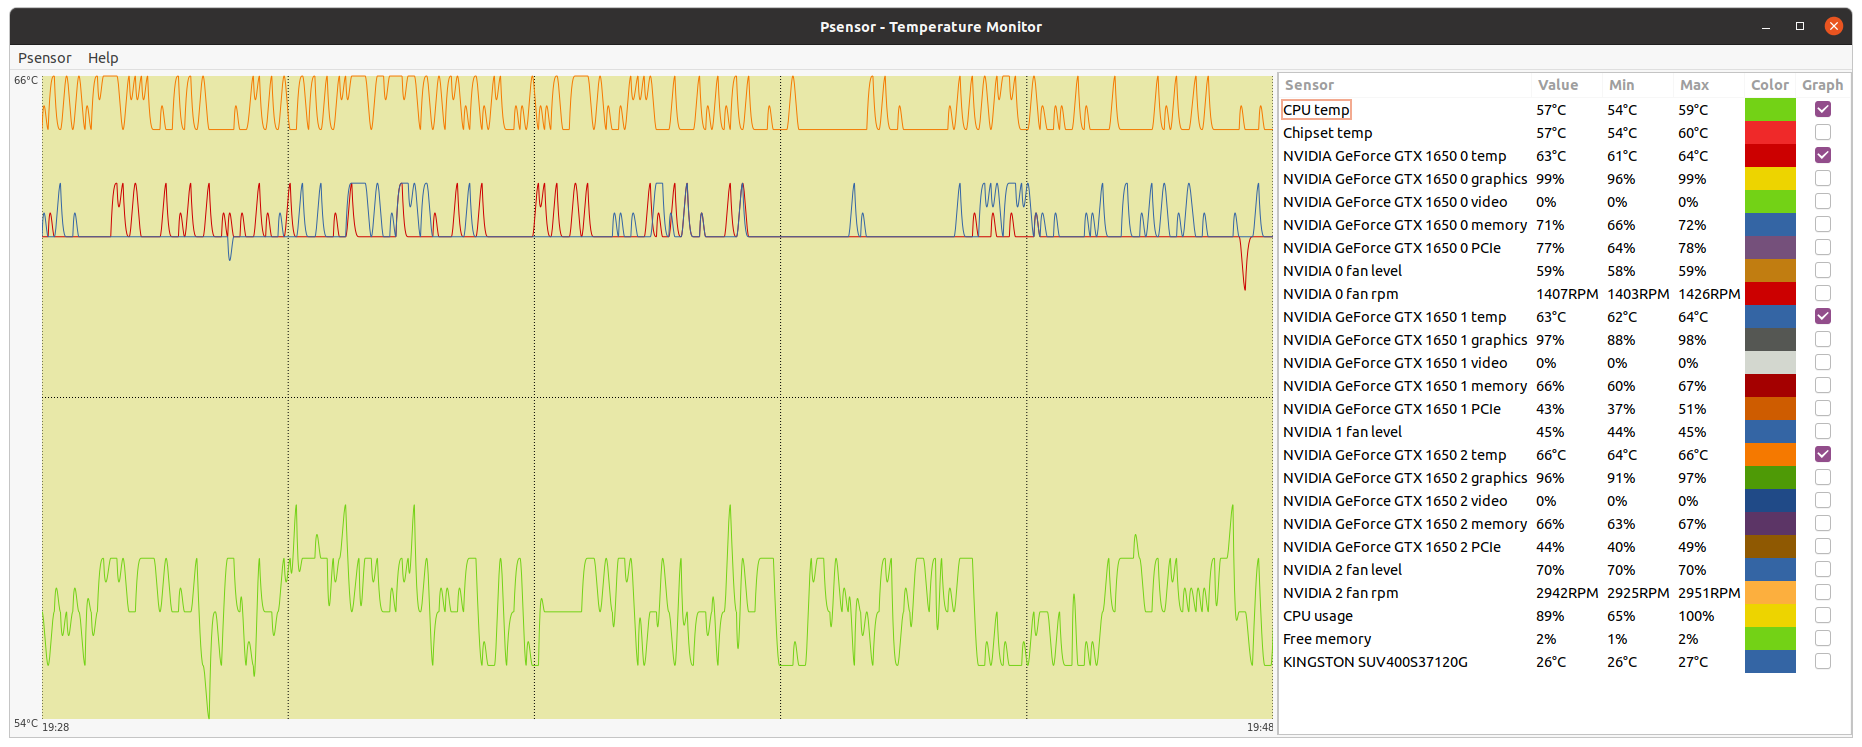Open the Psensor menu
This screenshot has height=747, width=1862.
(45, 58)
